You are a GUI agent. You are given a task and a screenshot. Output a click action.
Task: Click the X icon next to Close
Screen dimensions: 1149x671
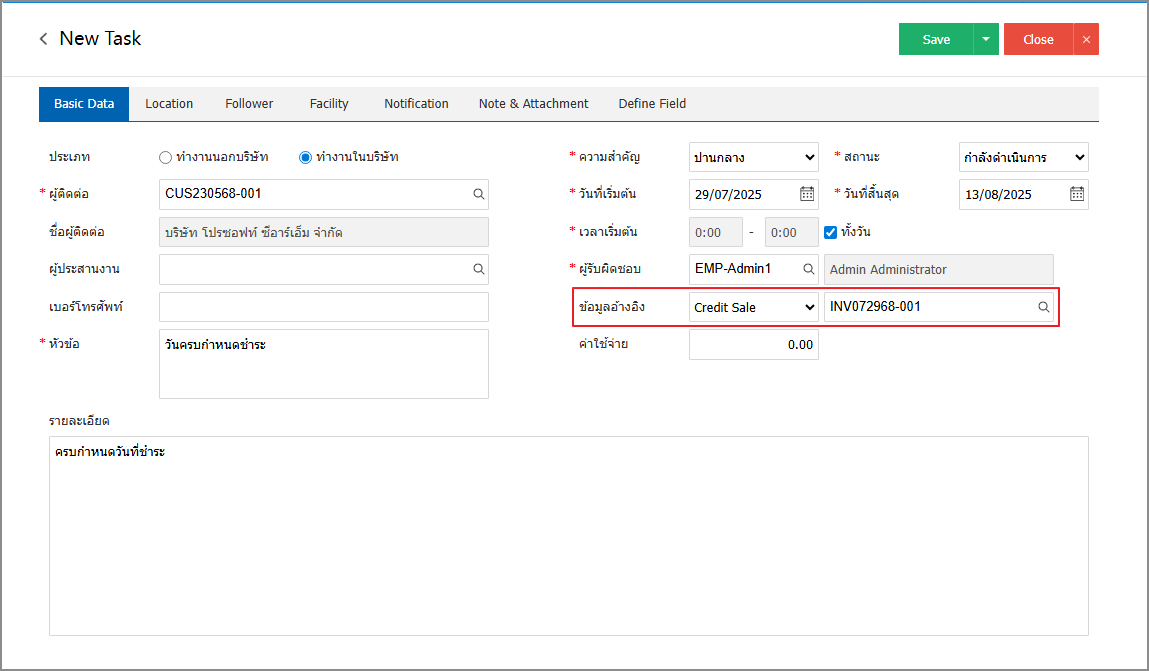pyautogui.click(x=1086, y=39)
